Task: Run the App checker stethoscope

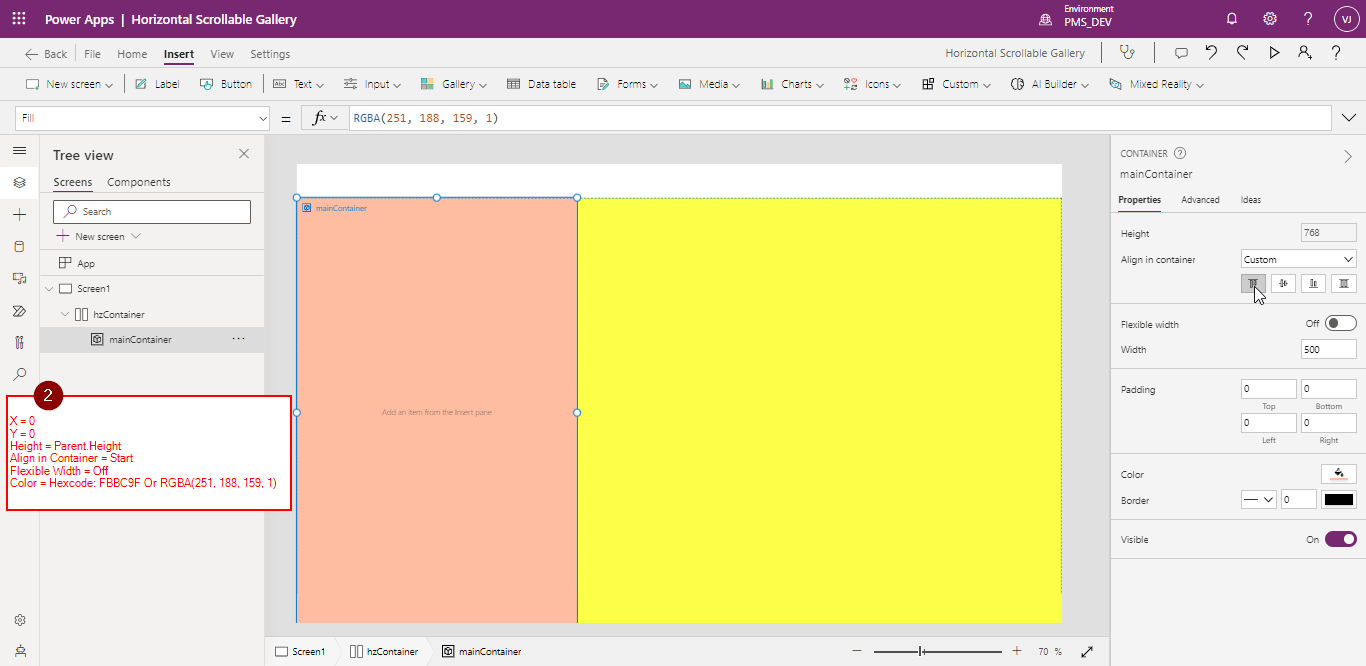Action: [x=1127, y=53]
